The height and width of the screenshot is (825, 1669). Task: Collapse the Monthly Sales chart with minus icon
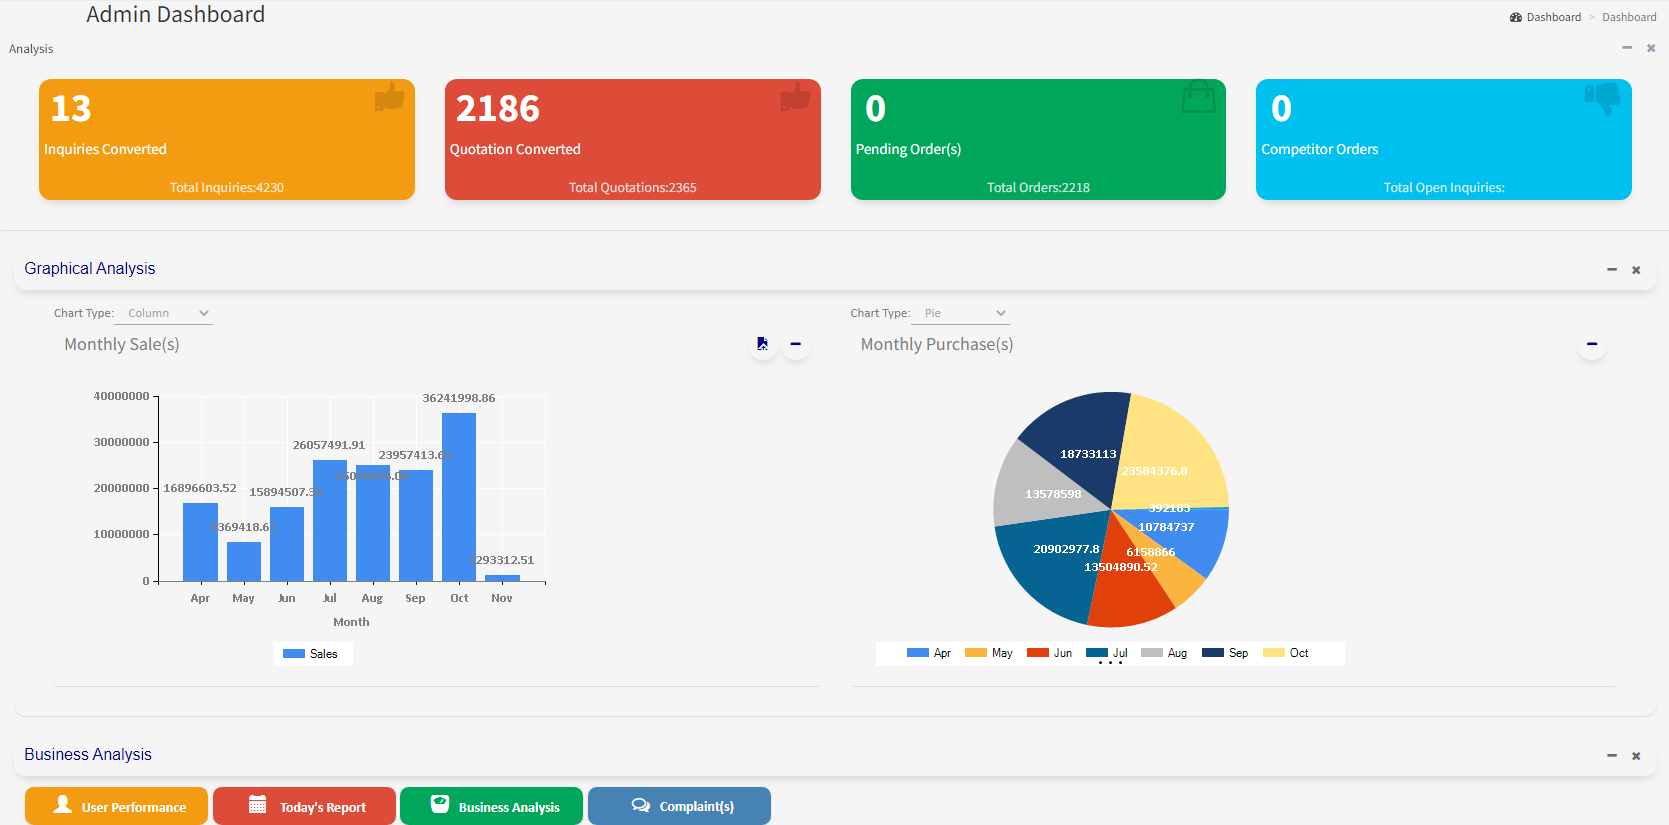pyautogui.click(x=796, y=344)
